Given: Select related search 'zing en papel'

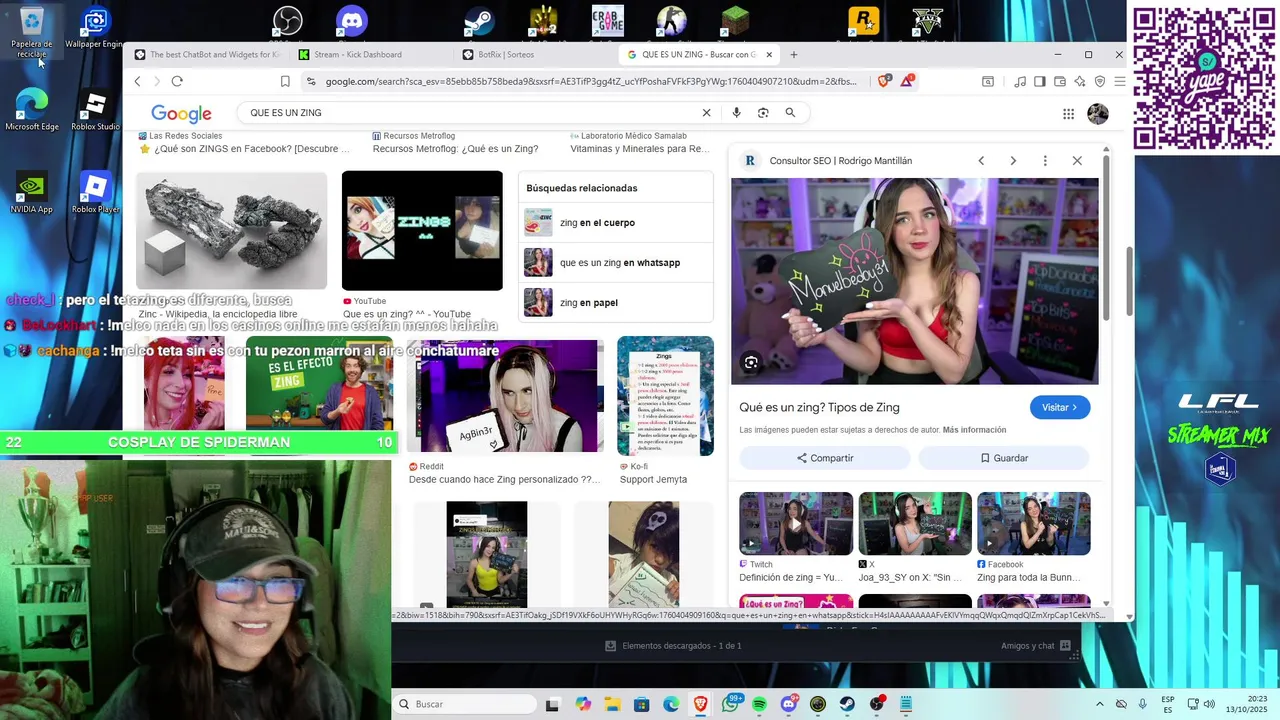Looking at the screenshot, I should coord(616,303).
